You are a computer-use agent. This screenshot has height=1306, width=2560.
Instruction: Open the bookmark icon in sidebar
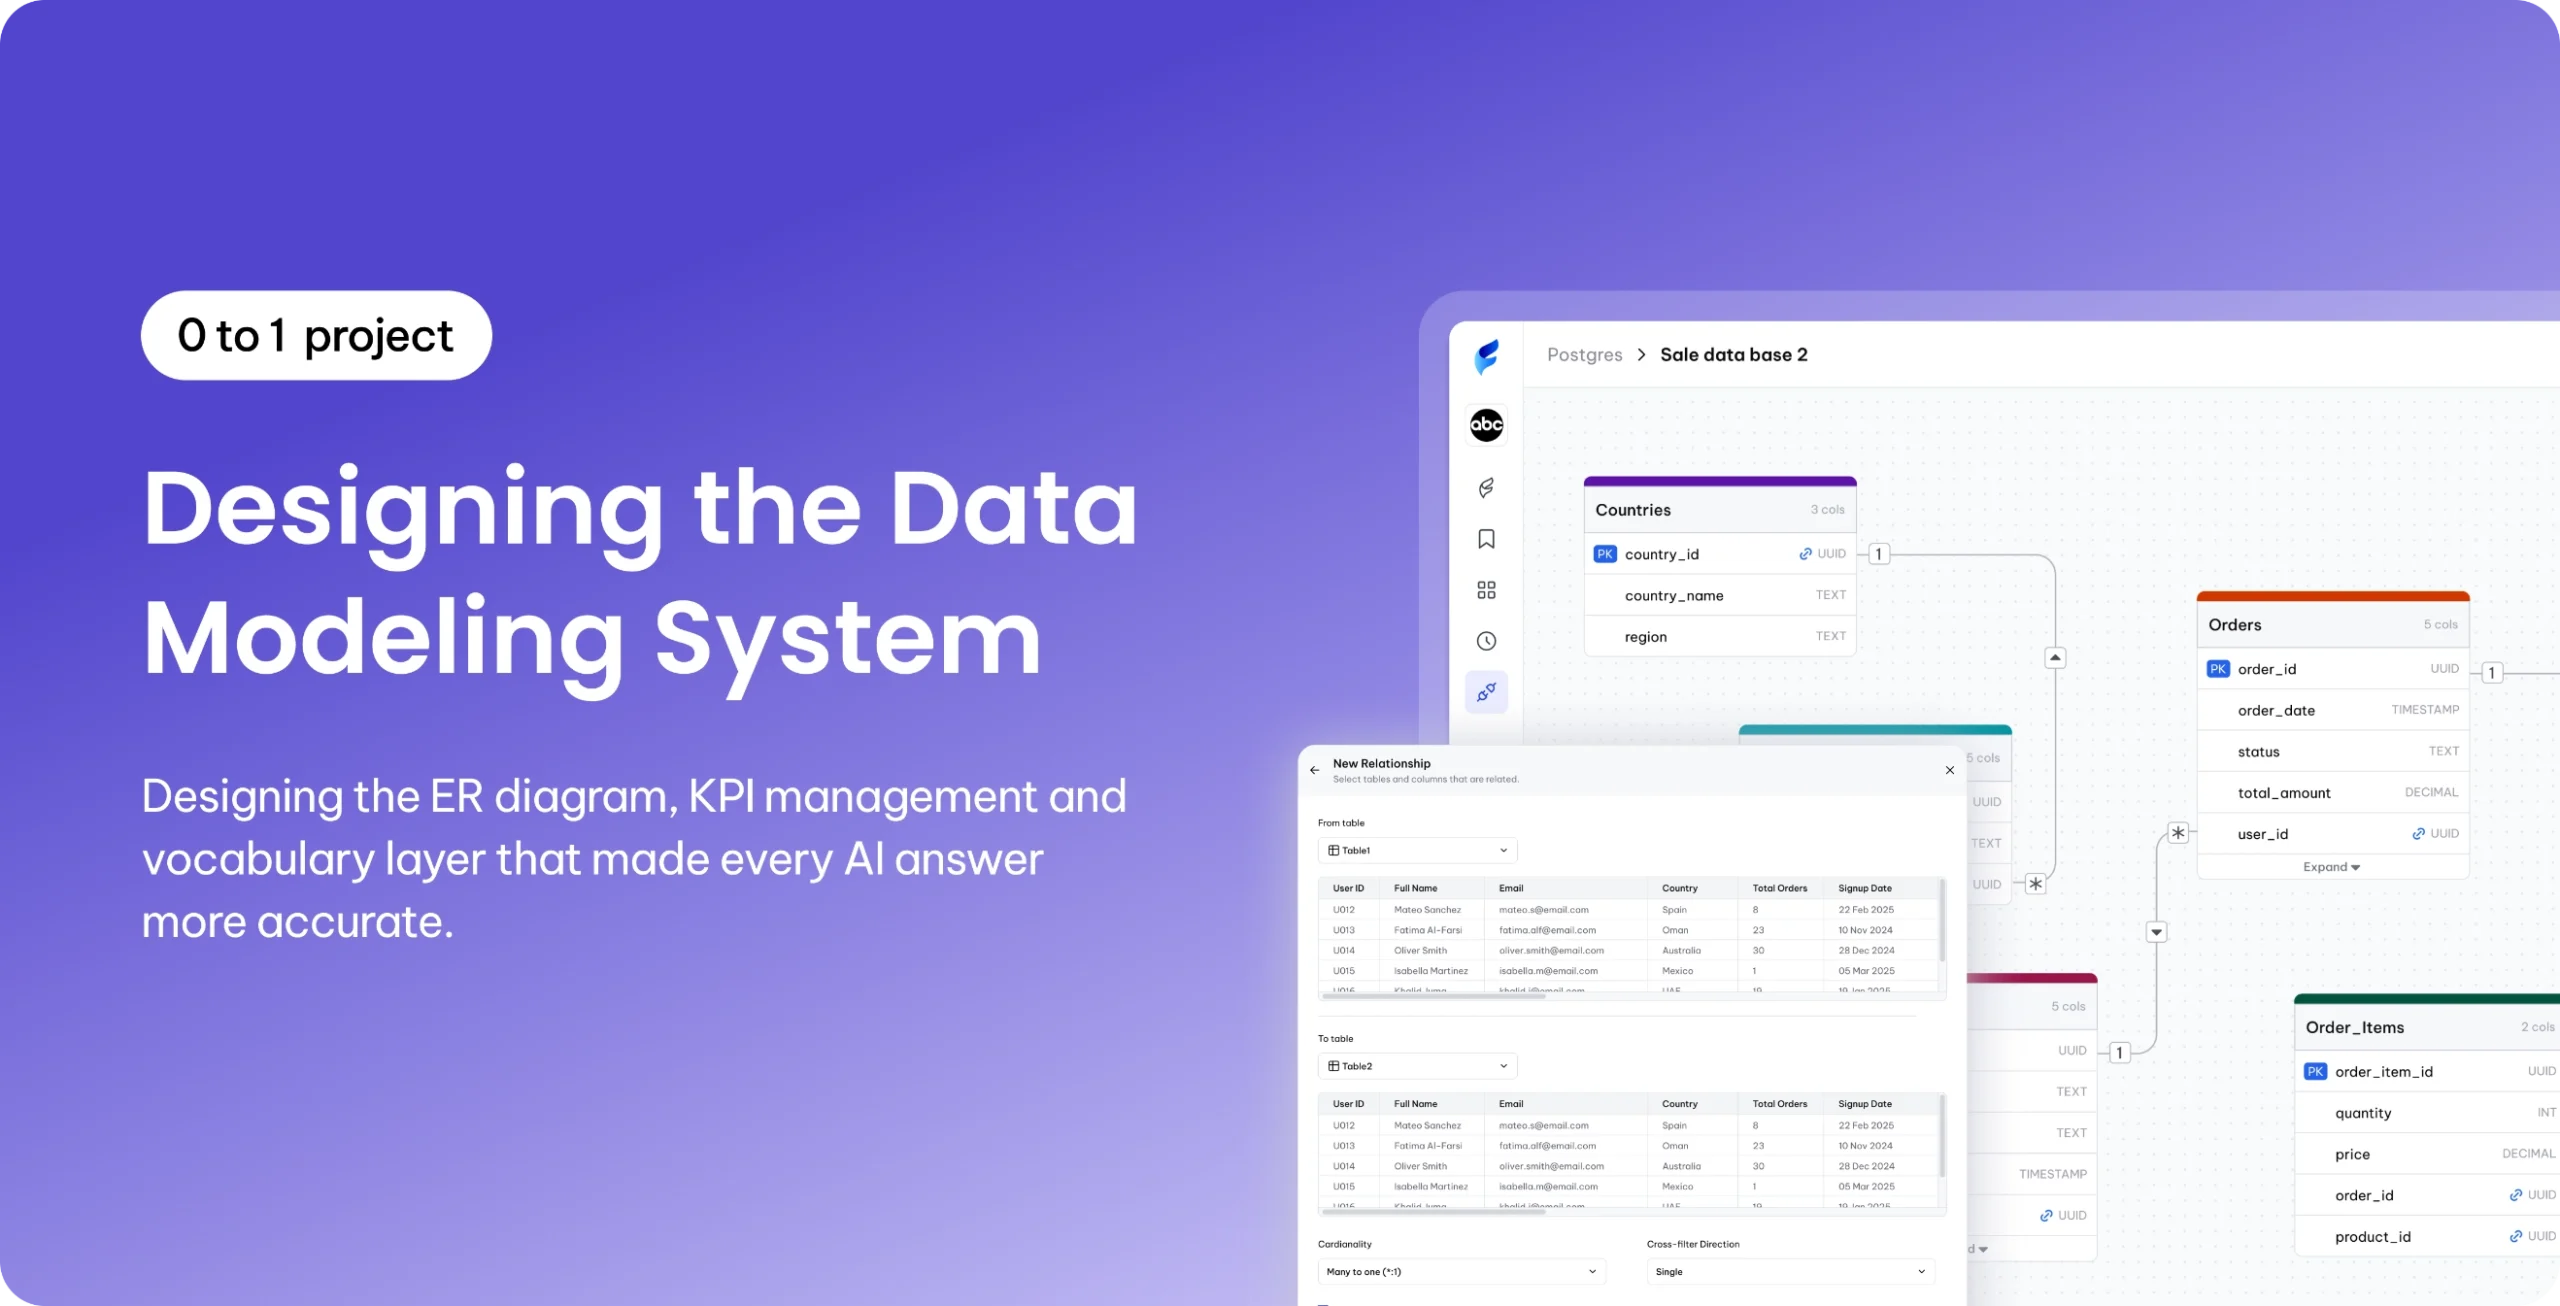1486,539
